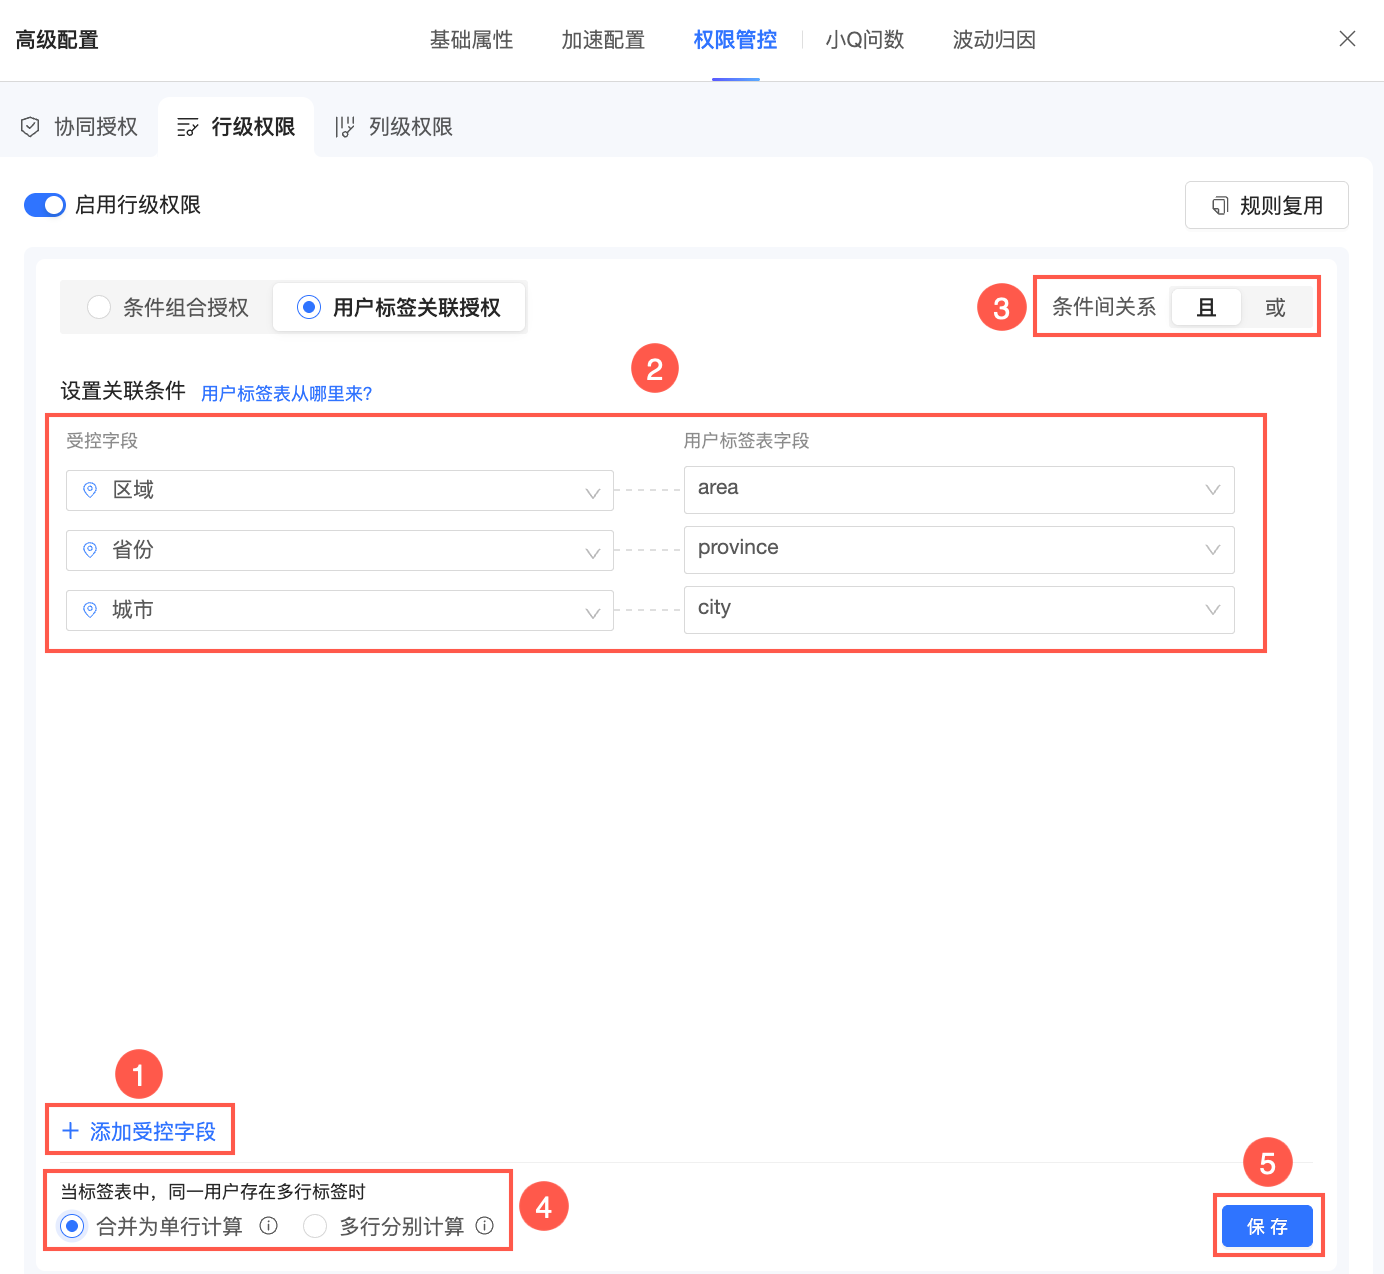The width and height of the screenshot is (1384, 1274).
Task: Click the 受控字段 column header
Action: (x=102, y=441)
